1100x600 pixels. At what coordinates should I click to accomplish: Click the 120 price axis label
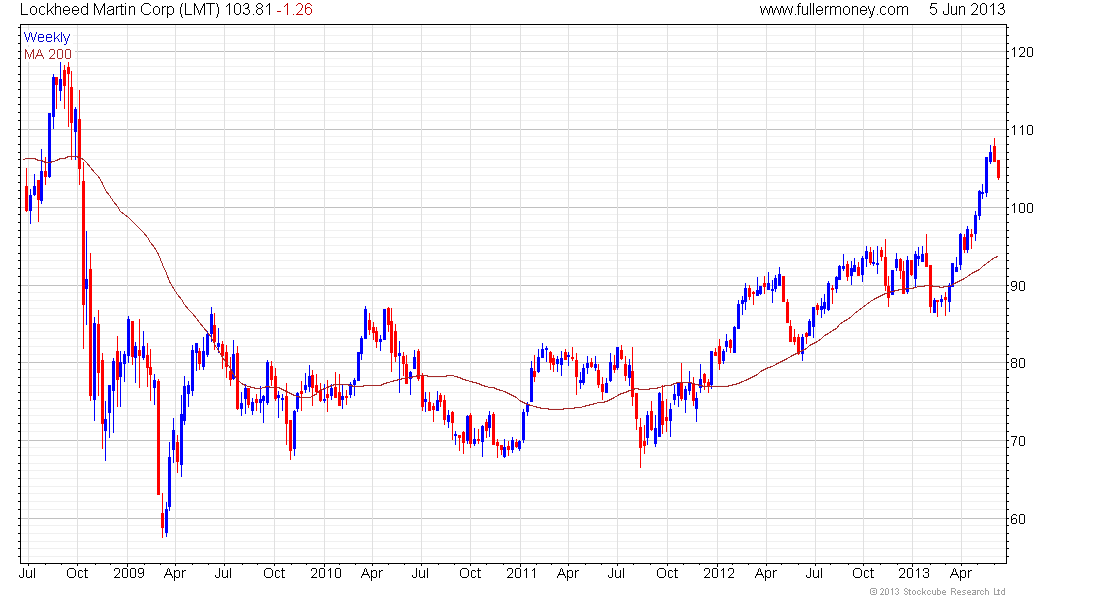1021,53
